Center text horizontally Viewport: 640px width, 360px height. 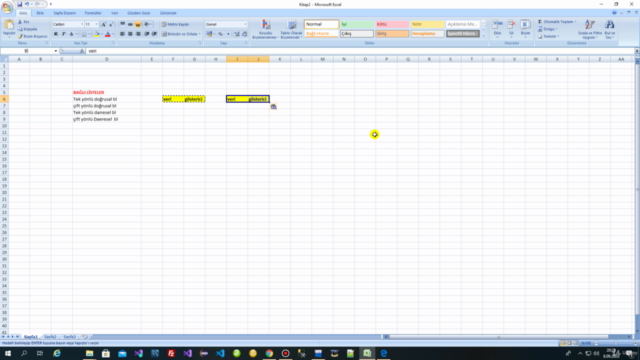pyautogui.click(x=130, y=34)
